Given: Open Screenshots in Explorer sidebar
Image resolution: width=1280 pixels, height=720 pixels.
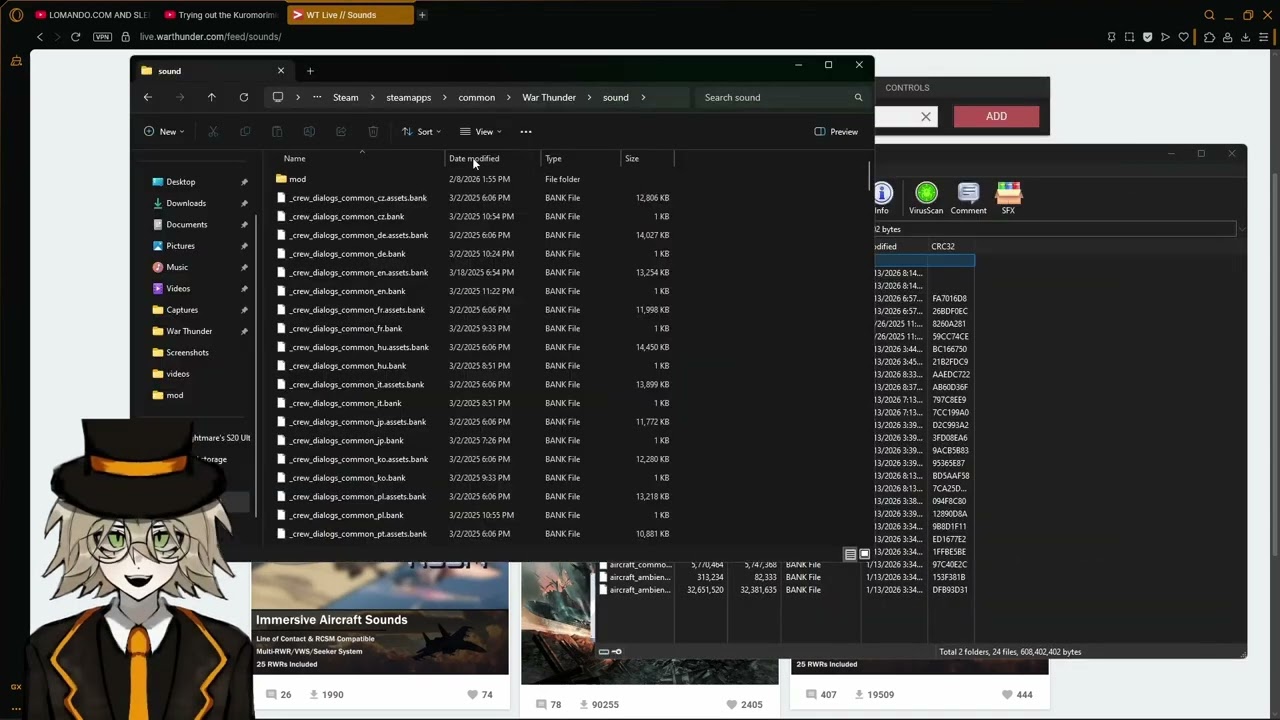Looking at the screenshot, I should 188,353.
